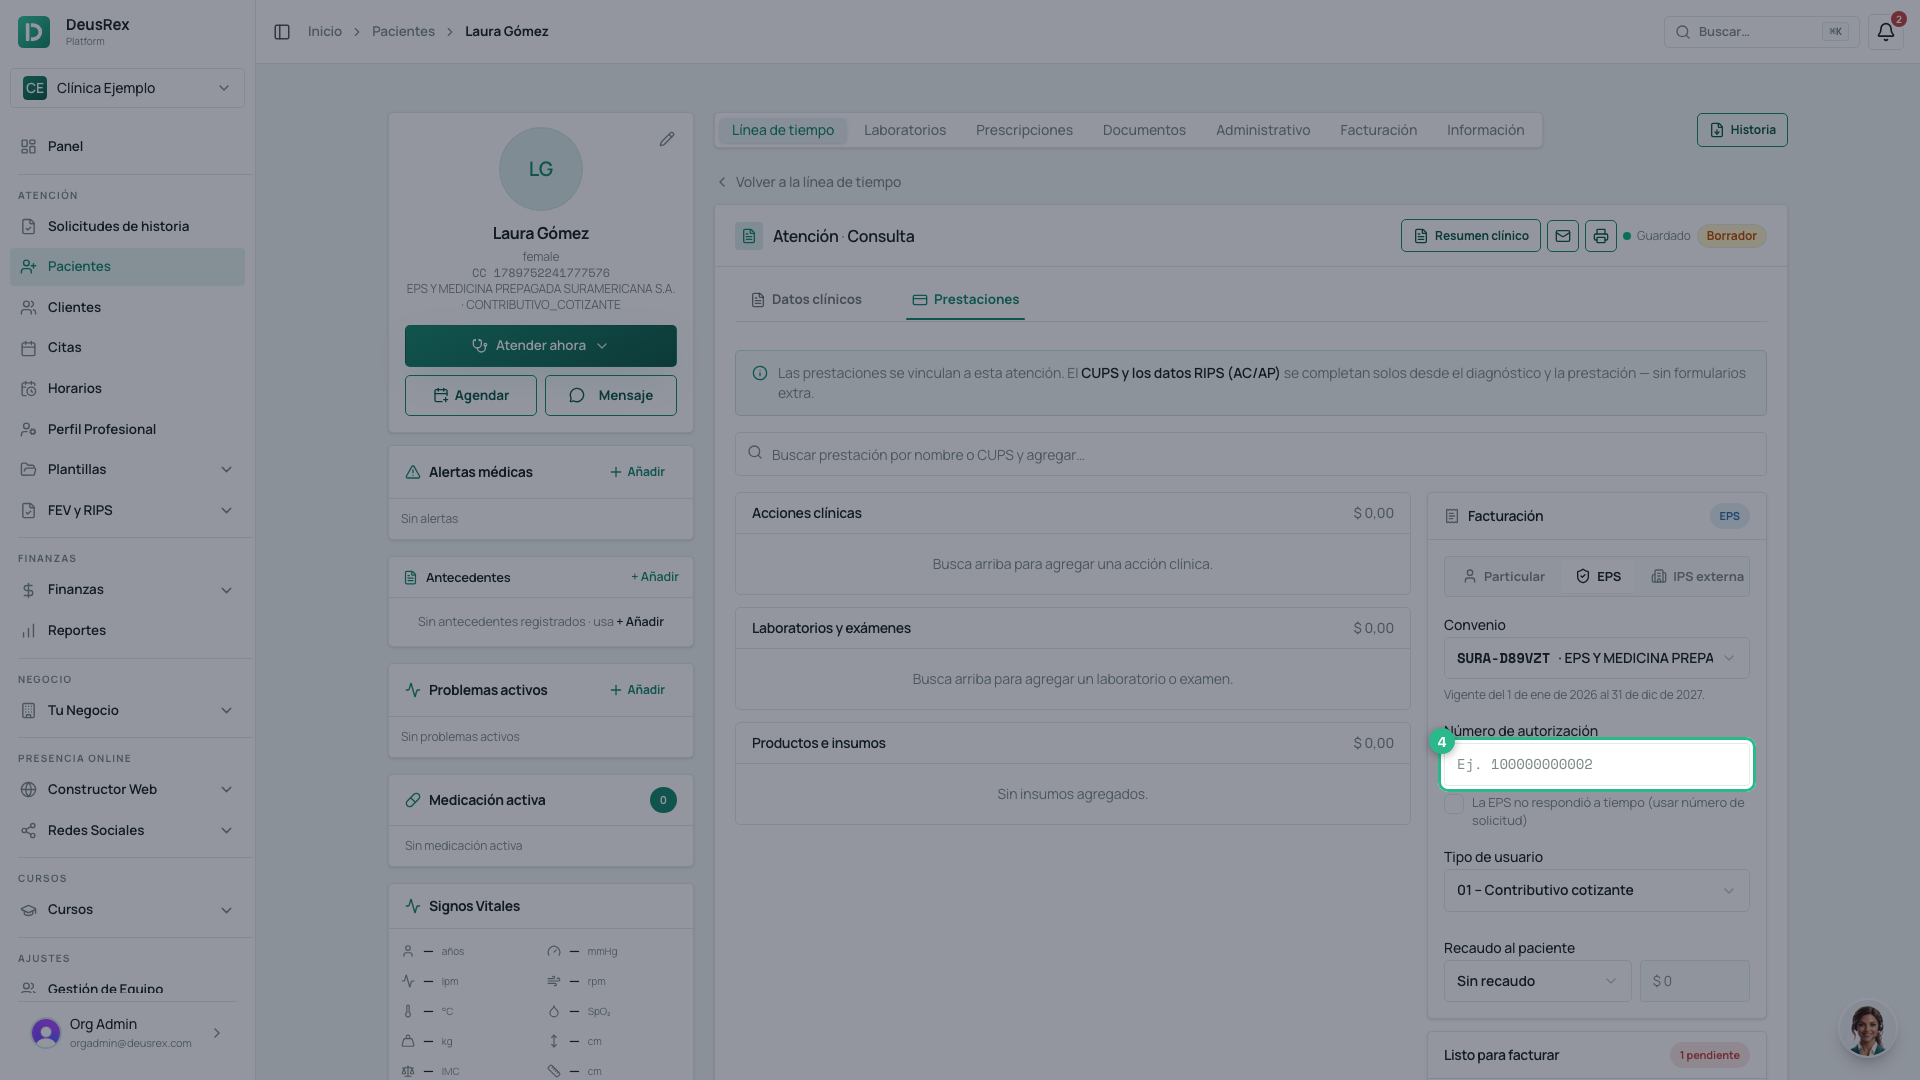Open the Sin recaudo dropdown

(1537, 981)
